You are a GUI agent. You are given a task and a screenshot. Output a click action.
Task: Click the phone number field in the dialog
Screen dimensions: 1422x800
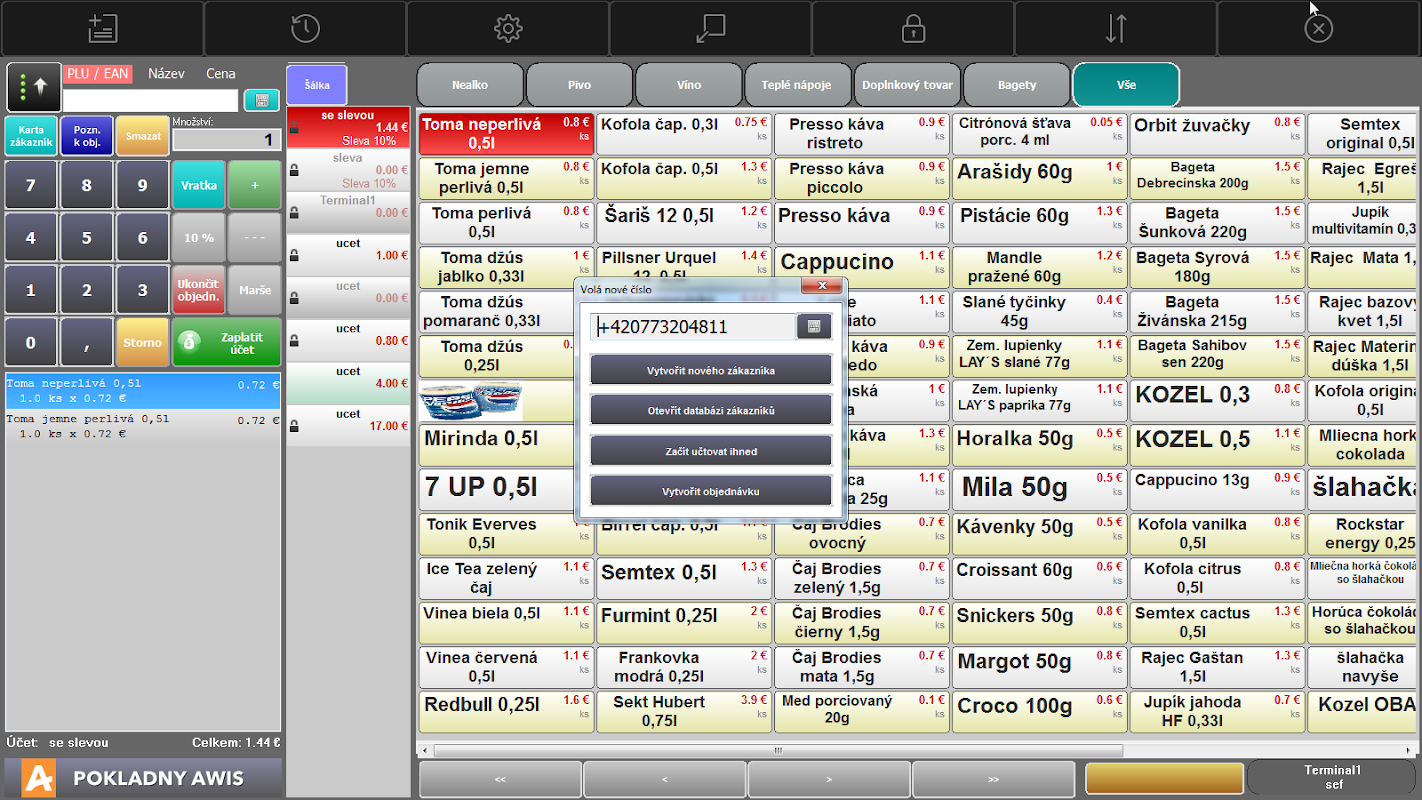pyautogui.click(x=693, y=327)
